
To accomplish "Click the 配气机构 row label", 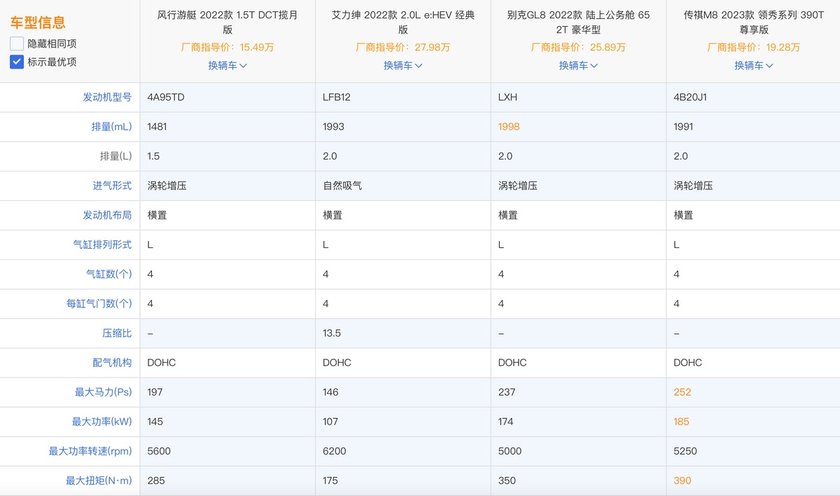I will point(112,363).
